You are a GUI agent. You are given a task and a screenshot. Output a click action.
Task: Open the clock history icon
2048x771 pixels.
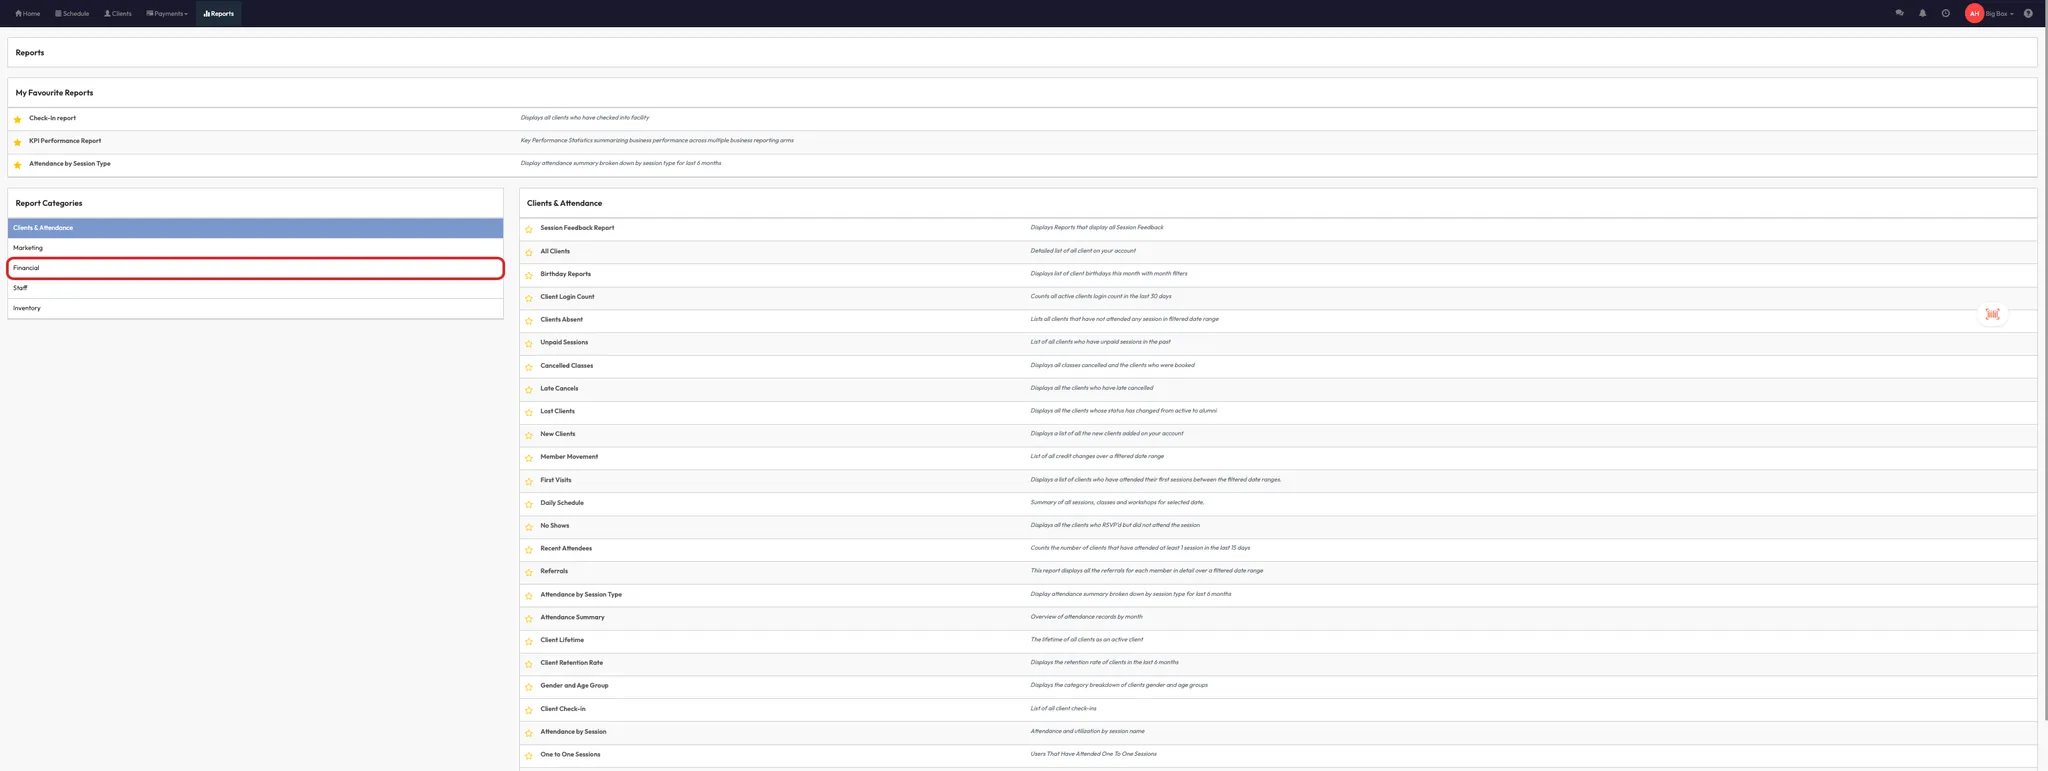(1945, 14)
